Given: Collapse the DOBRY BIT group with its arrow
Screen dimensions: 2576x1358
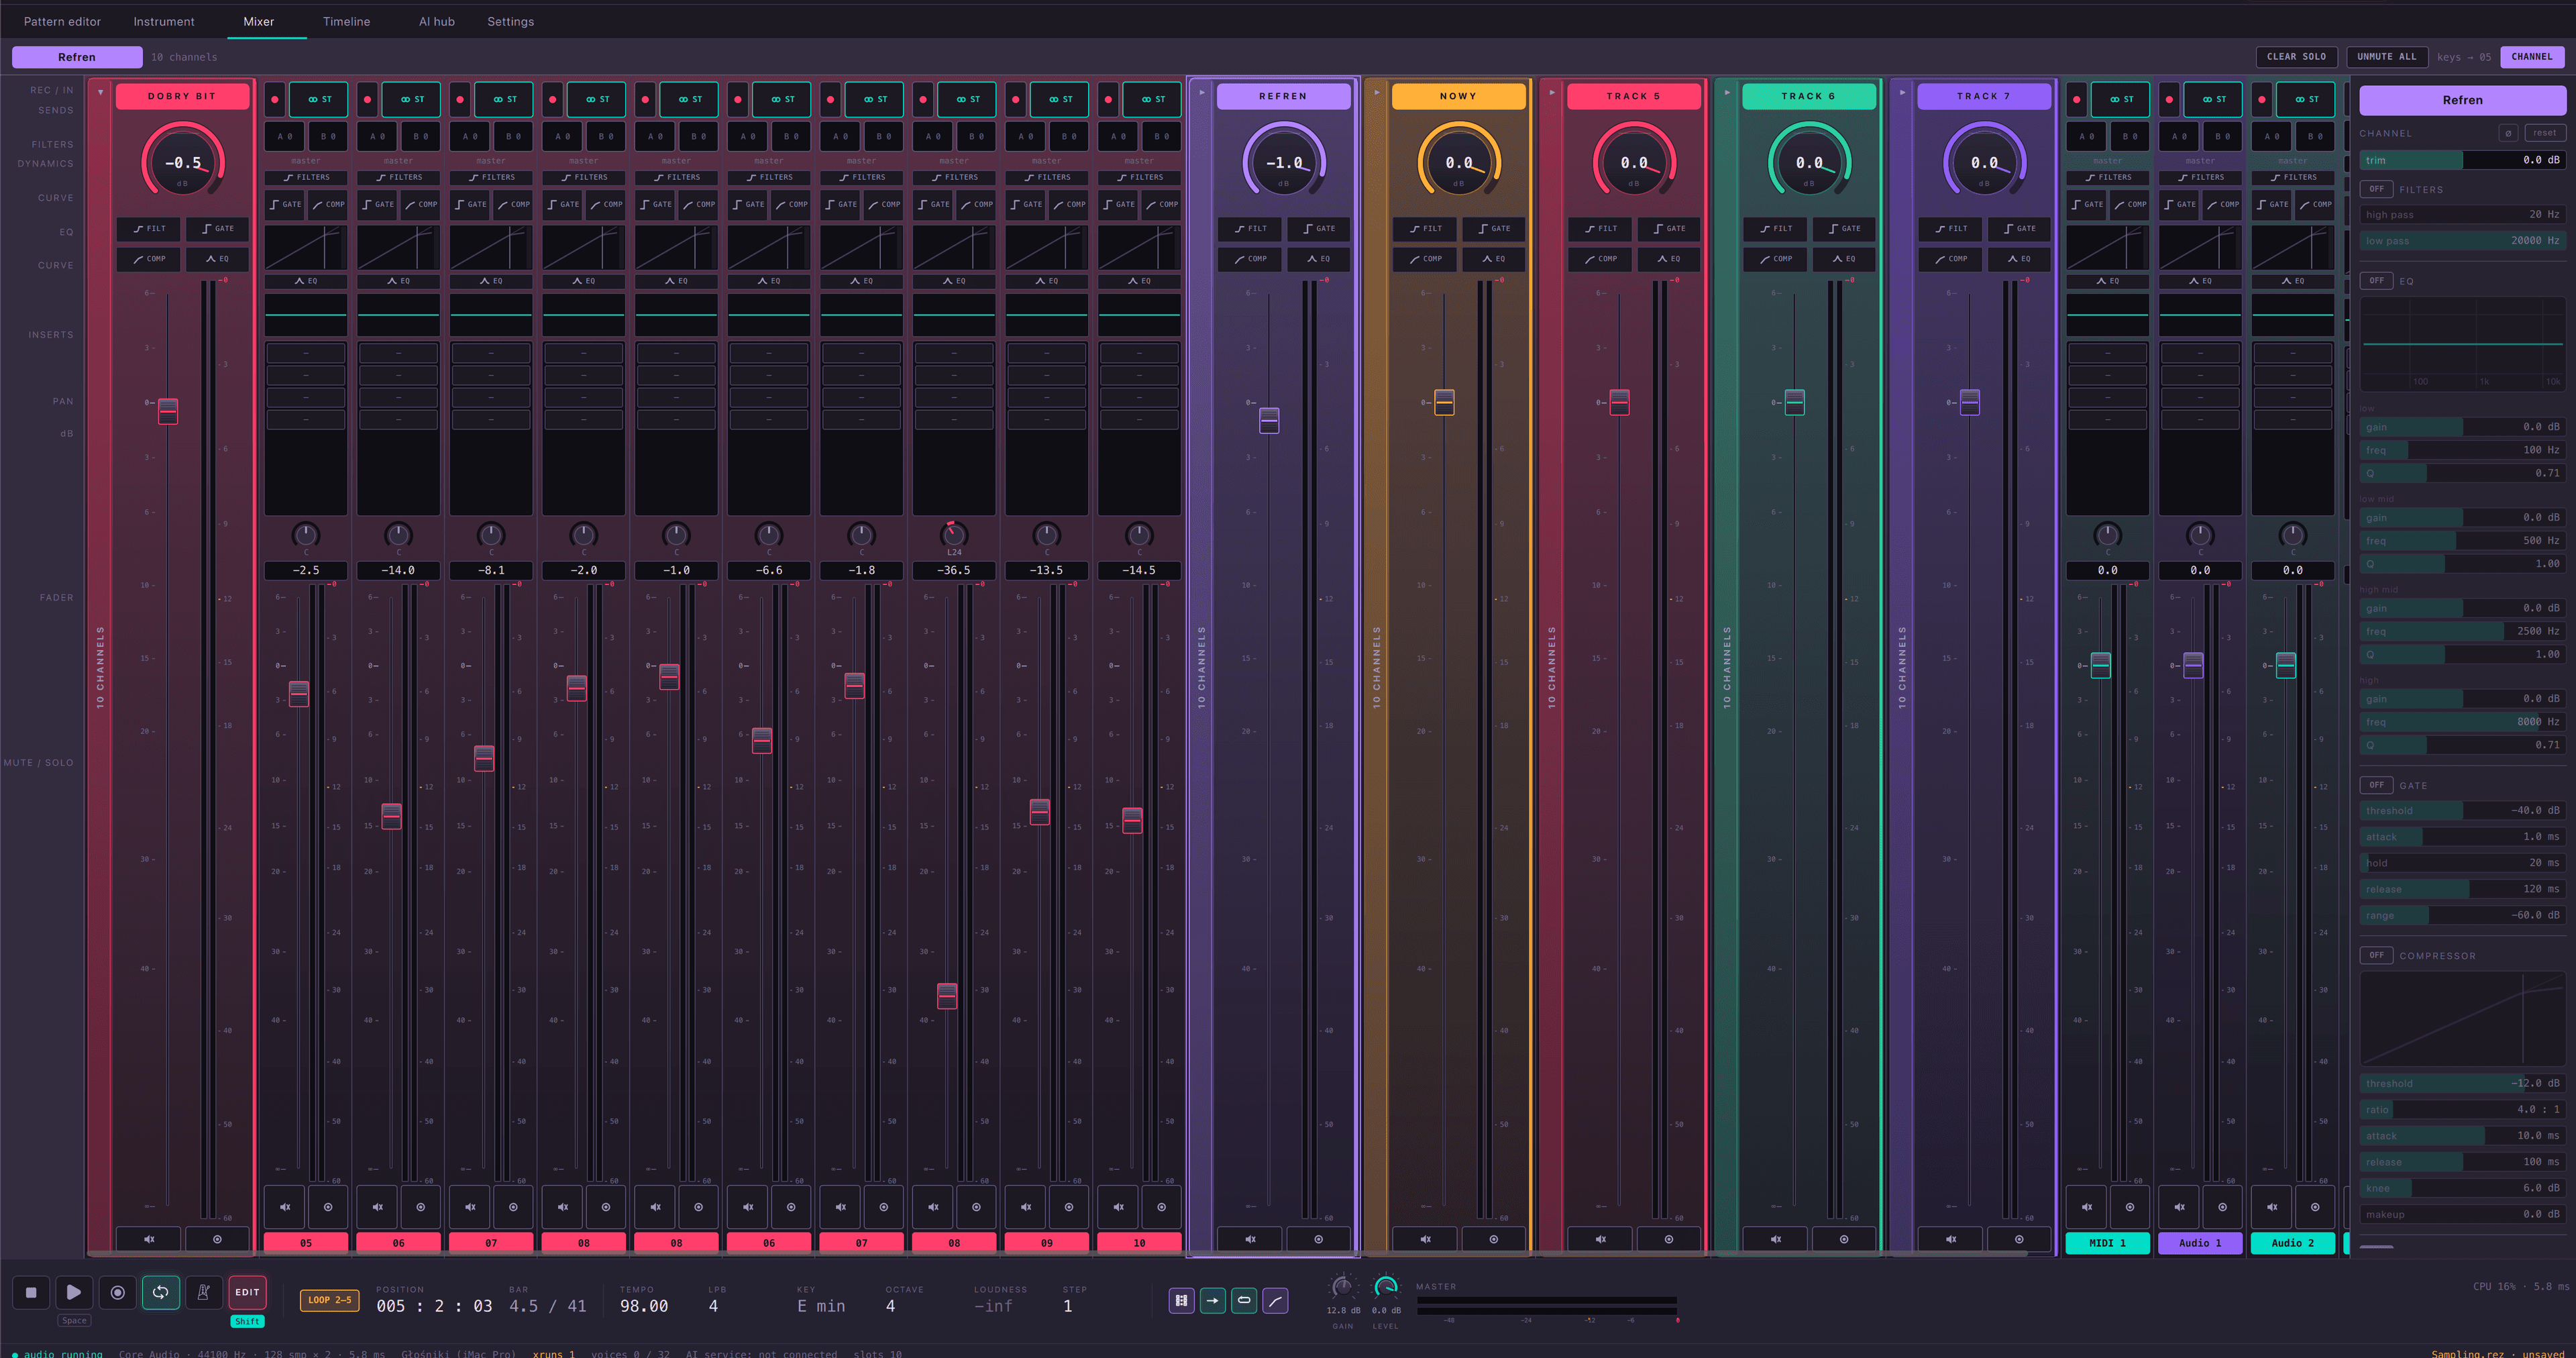Looking at the screenshot, I should click(x=100, y=93).
